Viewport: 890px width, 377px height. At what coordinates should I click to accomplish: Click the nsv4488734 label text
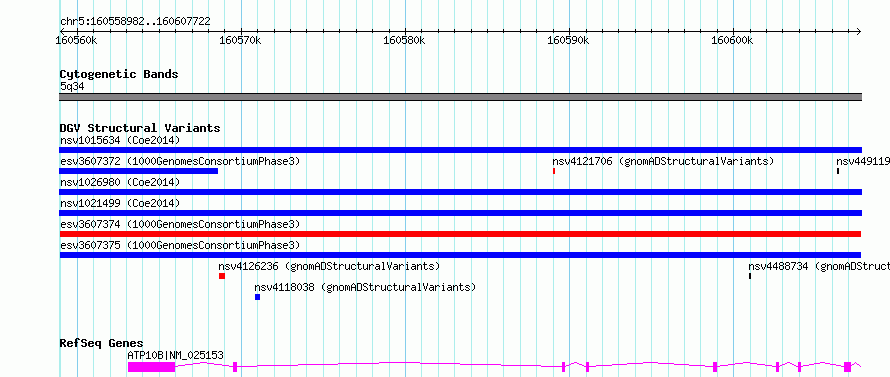pyautogui.click(x=778, y=266)
